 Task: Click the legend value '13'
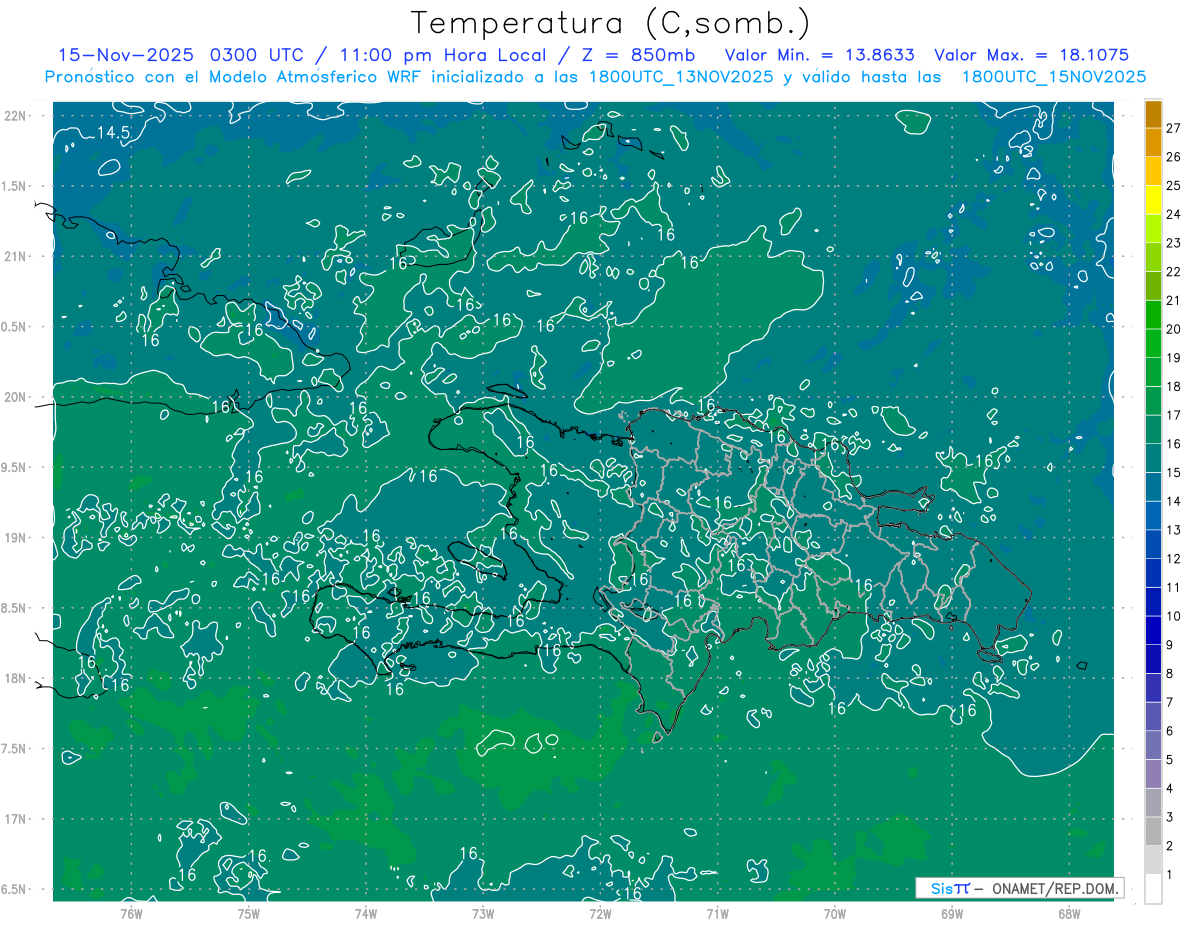coord(1173,530)
